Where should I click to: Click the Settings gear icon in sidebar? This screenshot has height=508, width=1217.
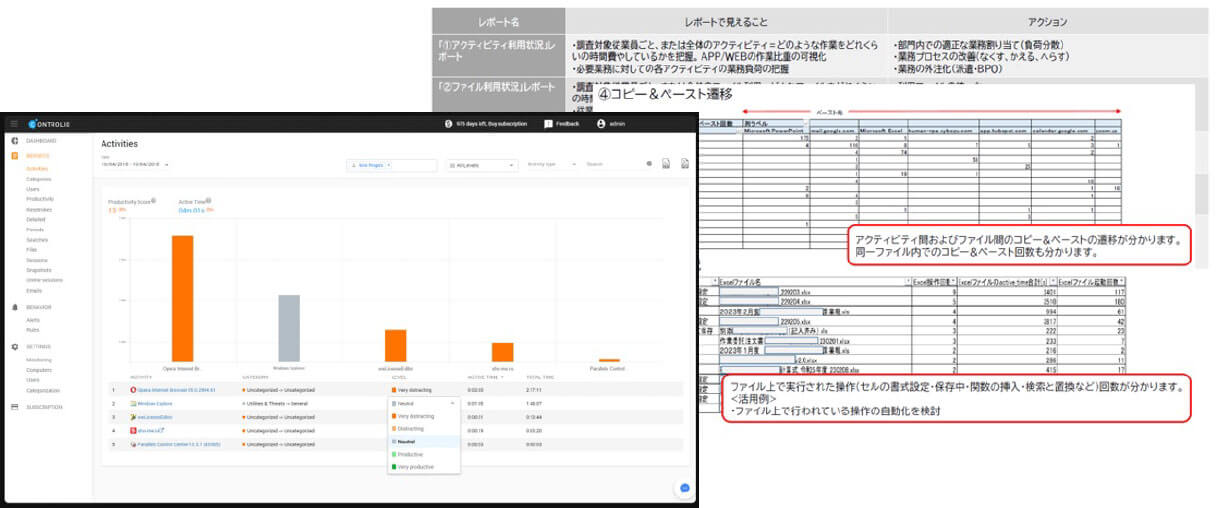coord(14,346)
